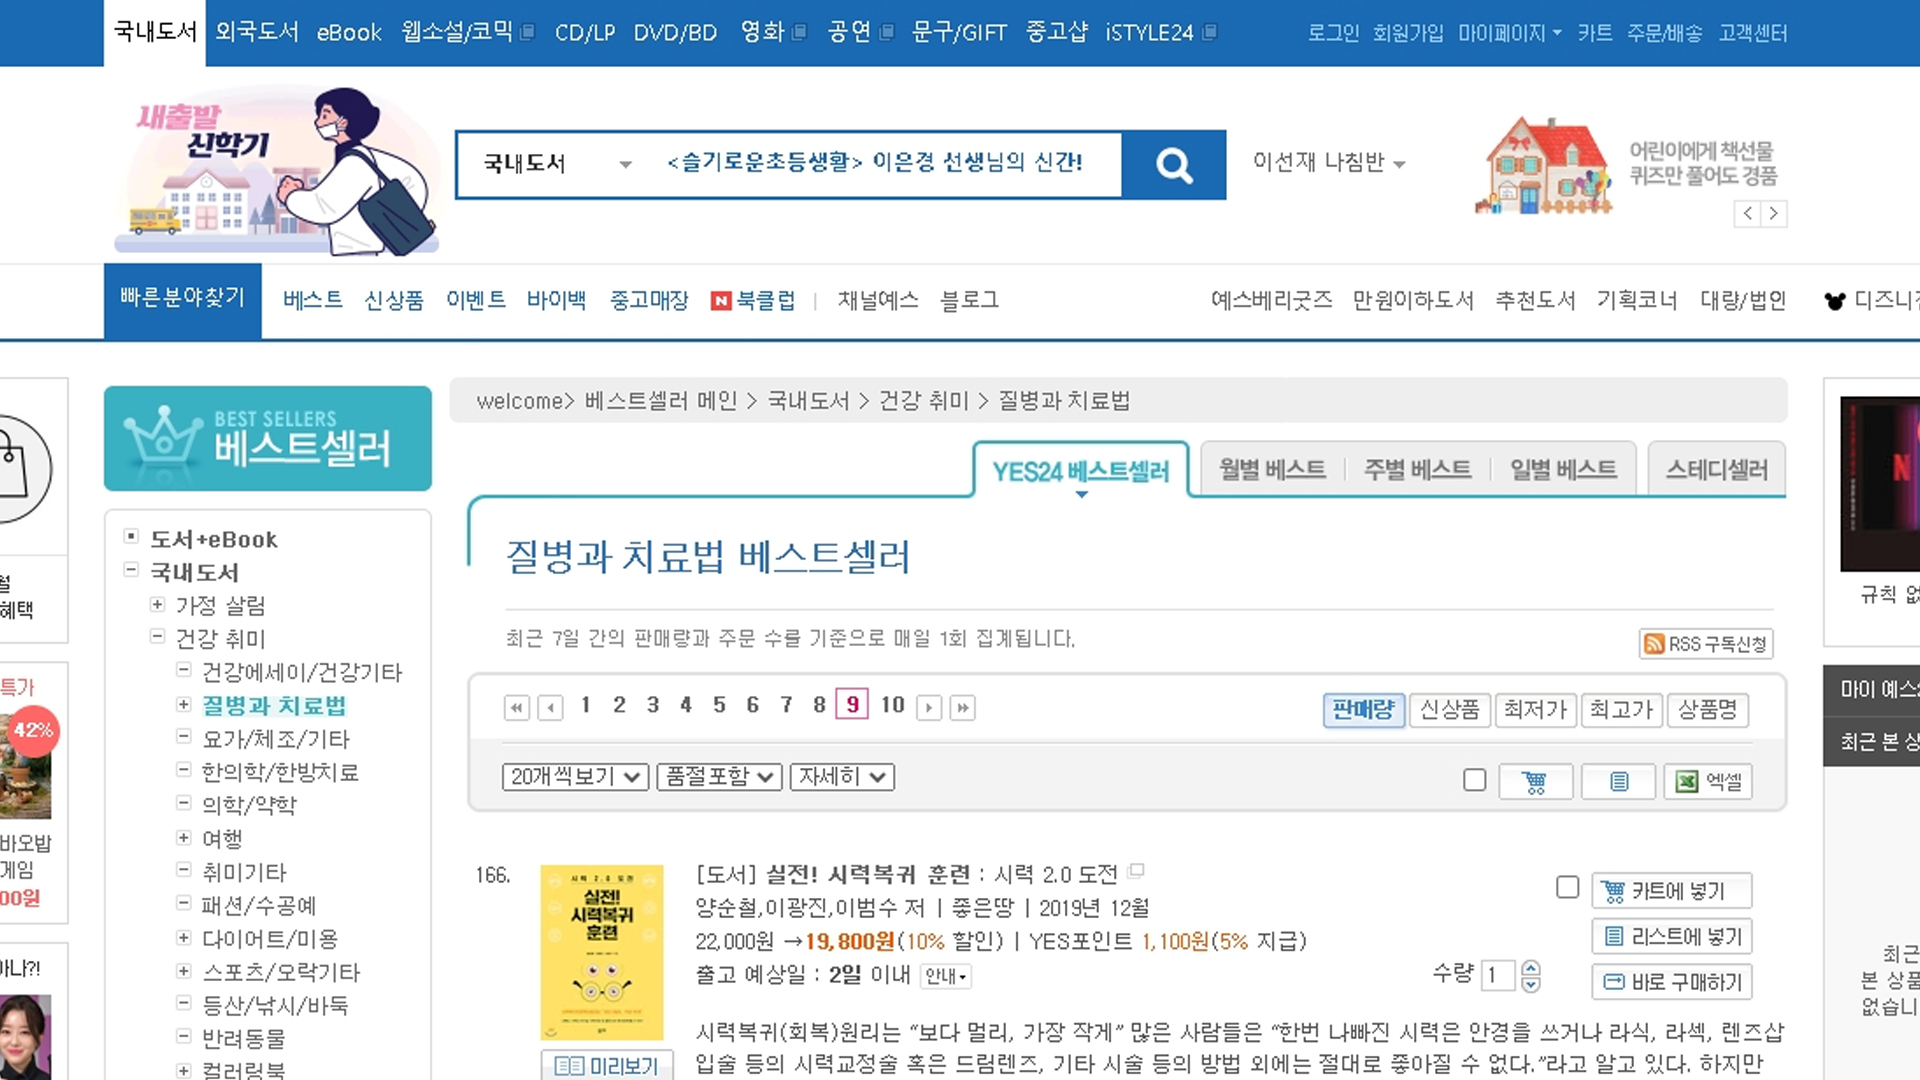Click 카트에 넣기 button
1920x1080 pixels.
coord(1672,891)
